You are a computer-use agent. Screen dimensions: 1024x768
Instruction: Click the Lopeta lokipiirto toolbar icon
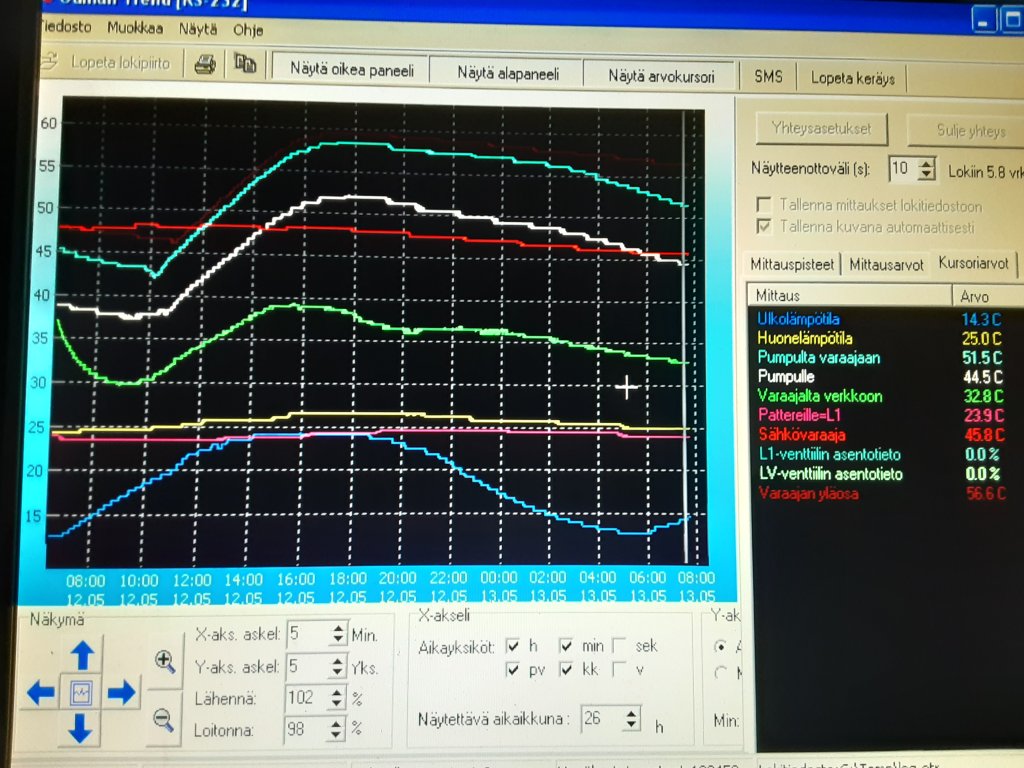50,61
